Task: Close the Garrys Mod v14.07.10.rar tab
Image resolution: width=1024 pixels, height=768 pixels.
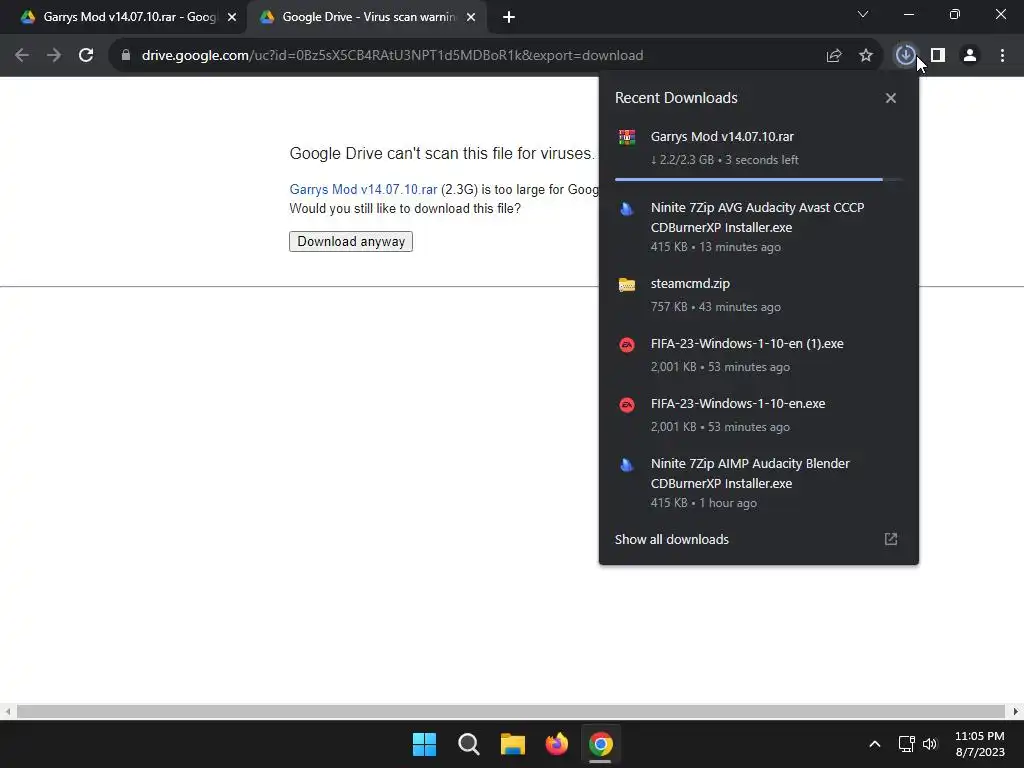Action: [232, 18]
